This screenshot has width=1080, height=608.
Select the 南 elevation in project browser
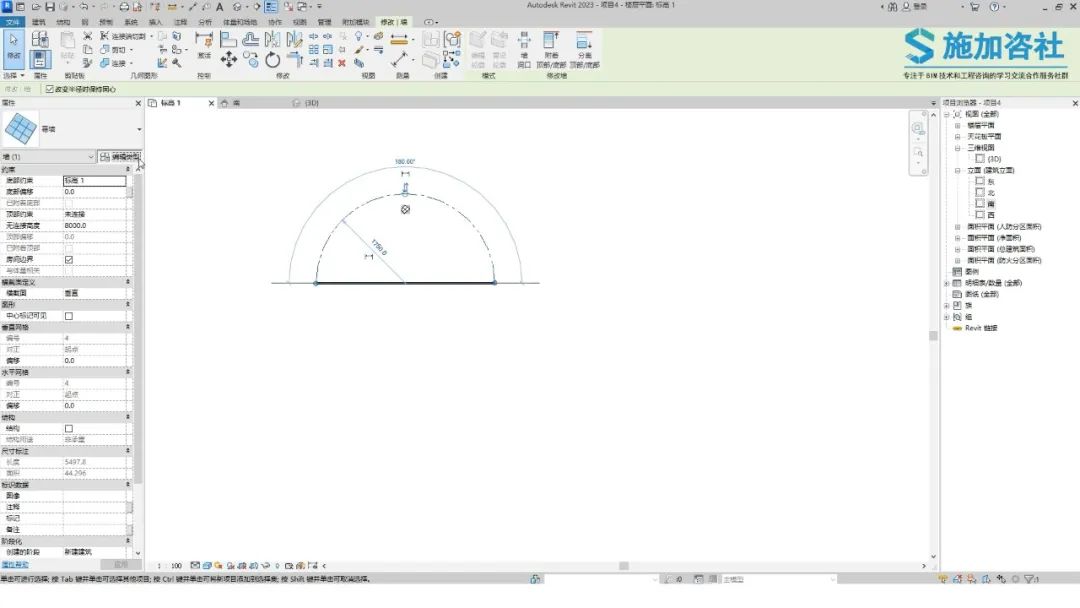990,204
